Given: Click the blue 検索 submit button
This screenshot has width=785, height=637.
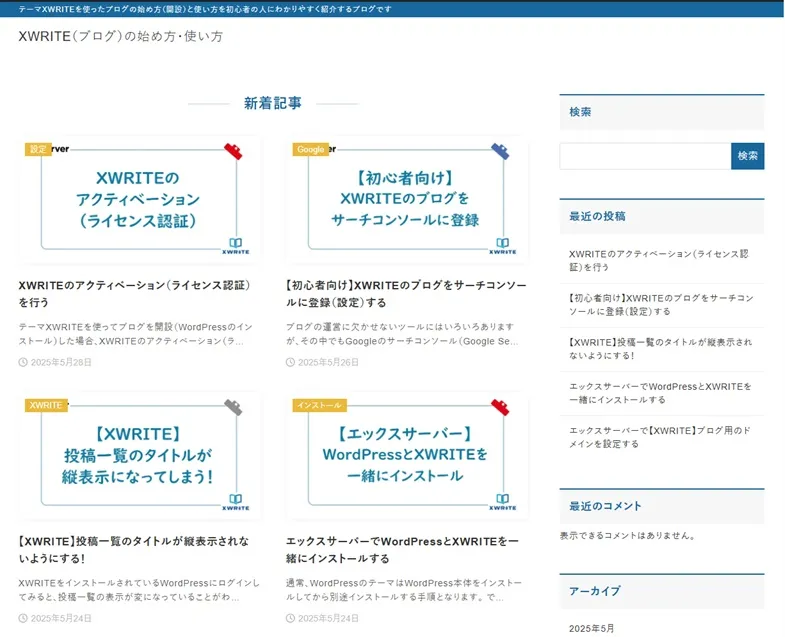Looking at the screenshot, I should click(x=747, y=156).
